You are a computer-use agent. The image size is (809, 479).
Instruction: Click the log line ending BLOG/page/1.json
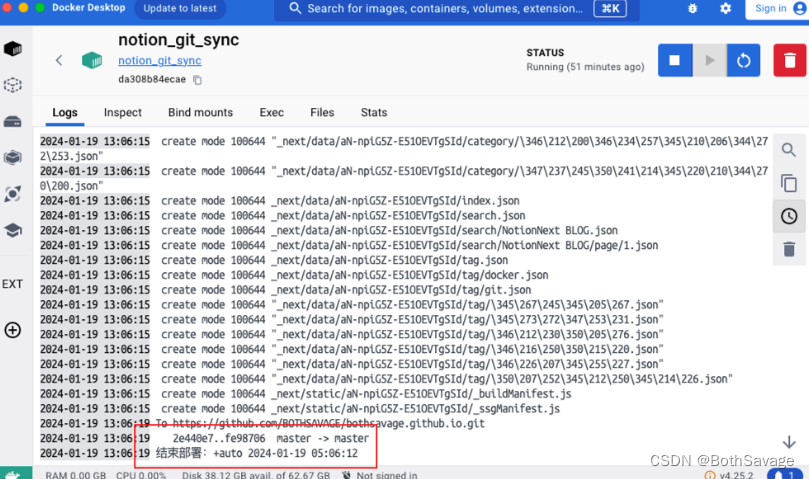pos(349,245)
